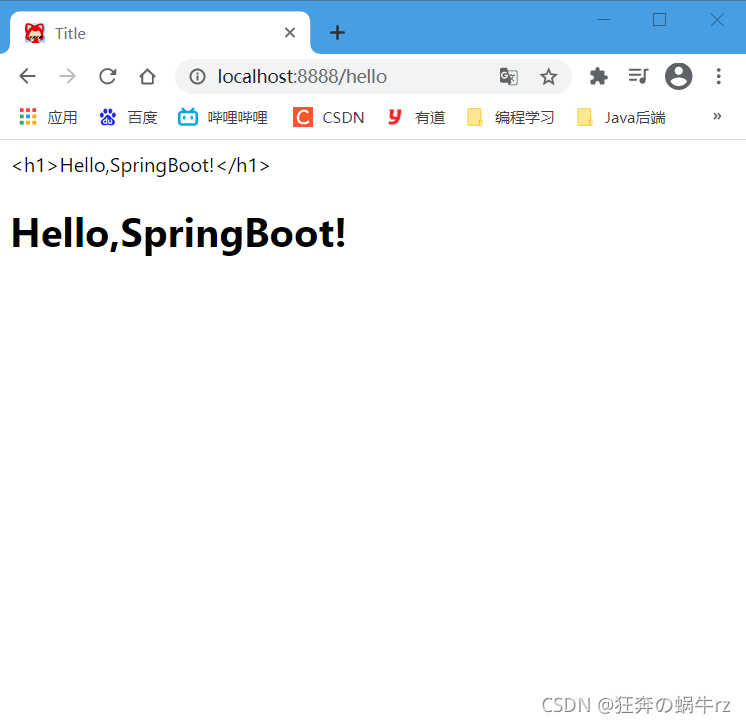This screenshot has width=746, height=723.
Task: Close the browser window
Action: 717,20
